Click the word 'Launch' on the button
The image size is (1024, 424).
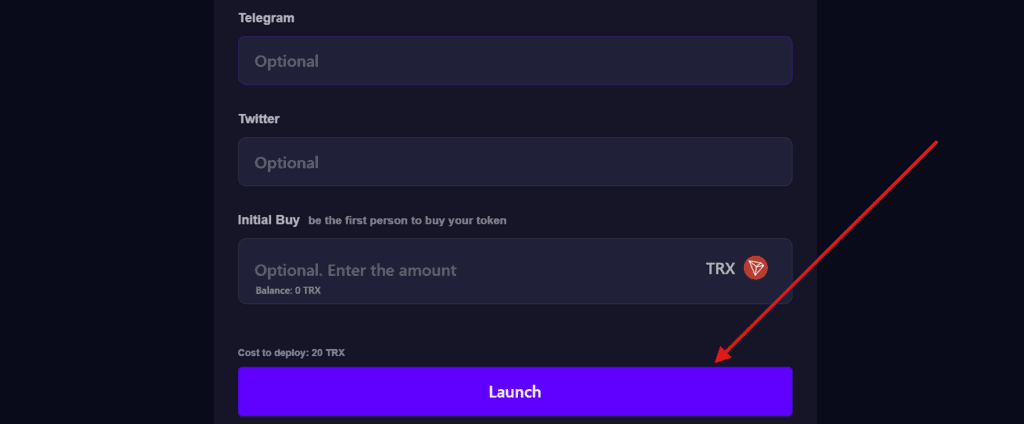tap(515, 392)
